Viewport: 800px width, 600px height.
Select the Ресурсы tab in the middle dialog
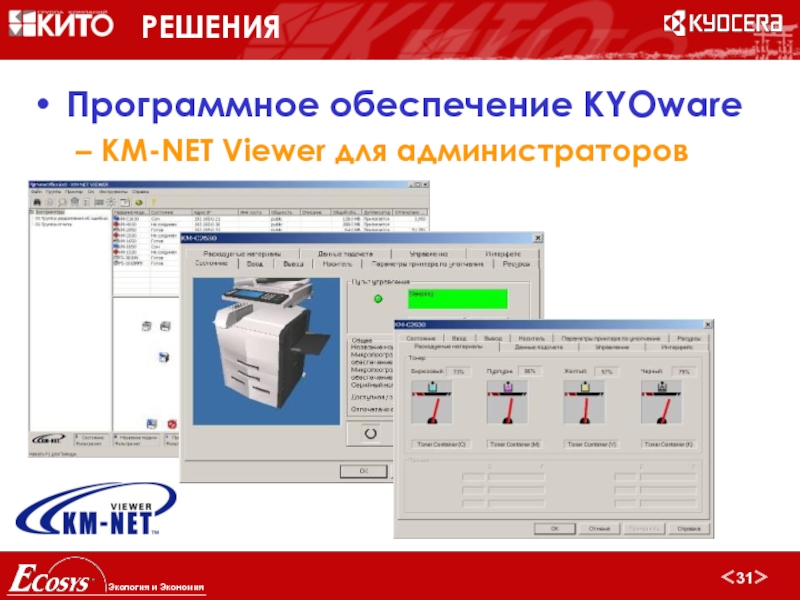tap(516, 264)
